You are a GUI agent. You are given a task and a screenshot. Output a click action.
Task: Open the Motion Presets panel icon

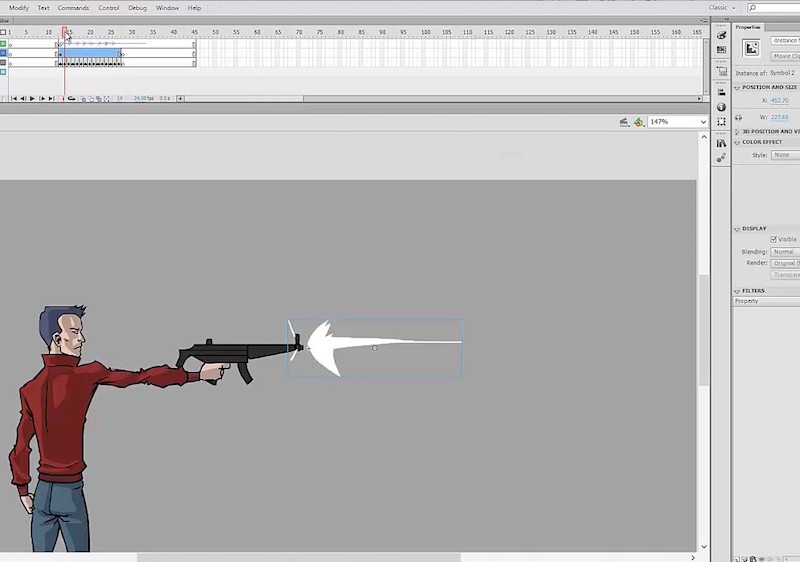pos(721,157)
